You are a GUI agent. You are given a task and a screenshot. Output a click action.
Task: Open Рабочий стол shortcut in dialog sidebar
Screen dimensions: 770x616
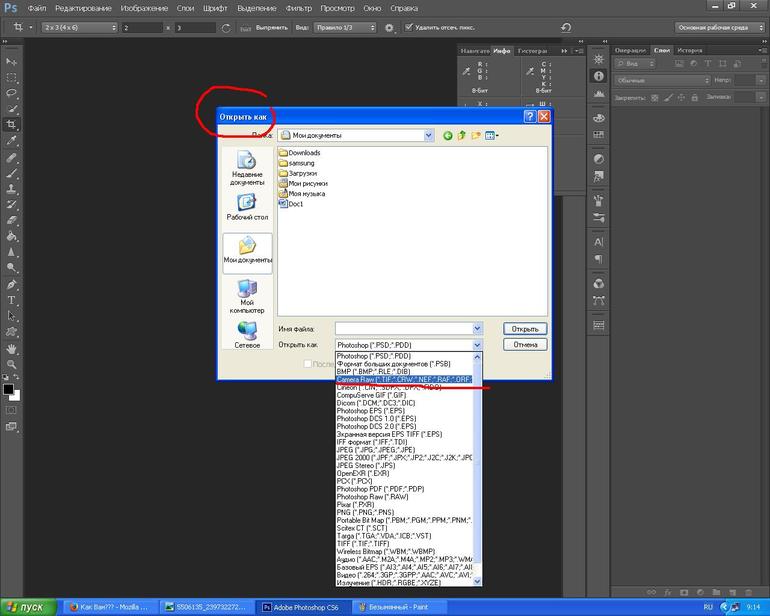tap(247, 207)
